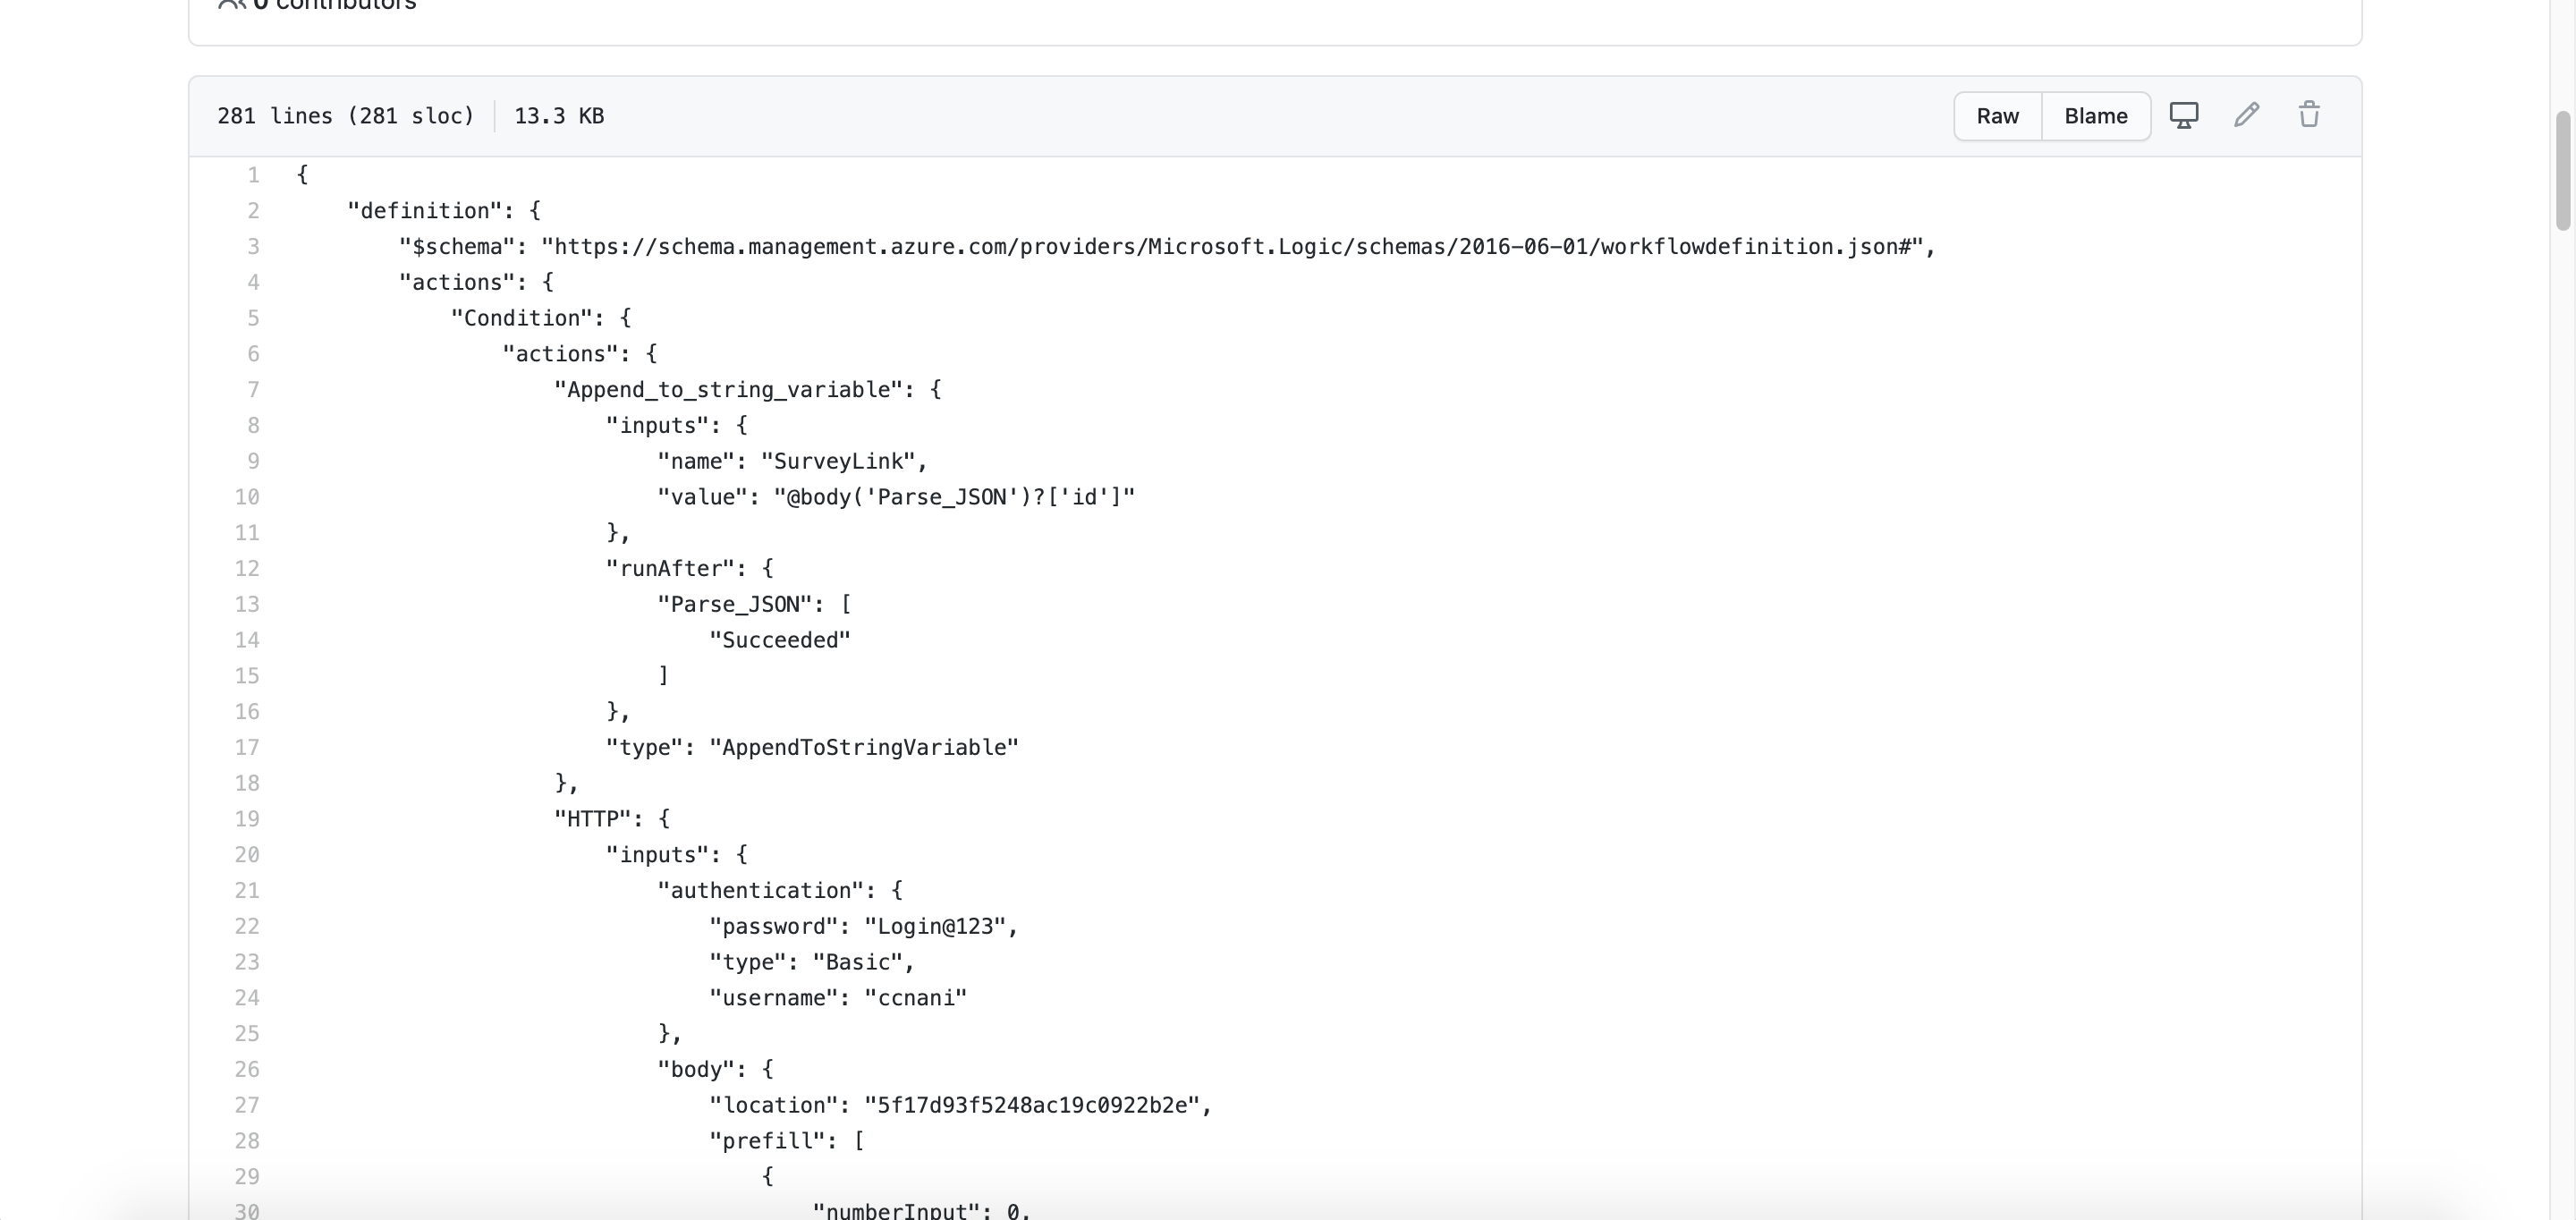Select line number 1
This screenshot has height=1220, width=2576.
[x=253, y=175]
